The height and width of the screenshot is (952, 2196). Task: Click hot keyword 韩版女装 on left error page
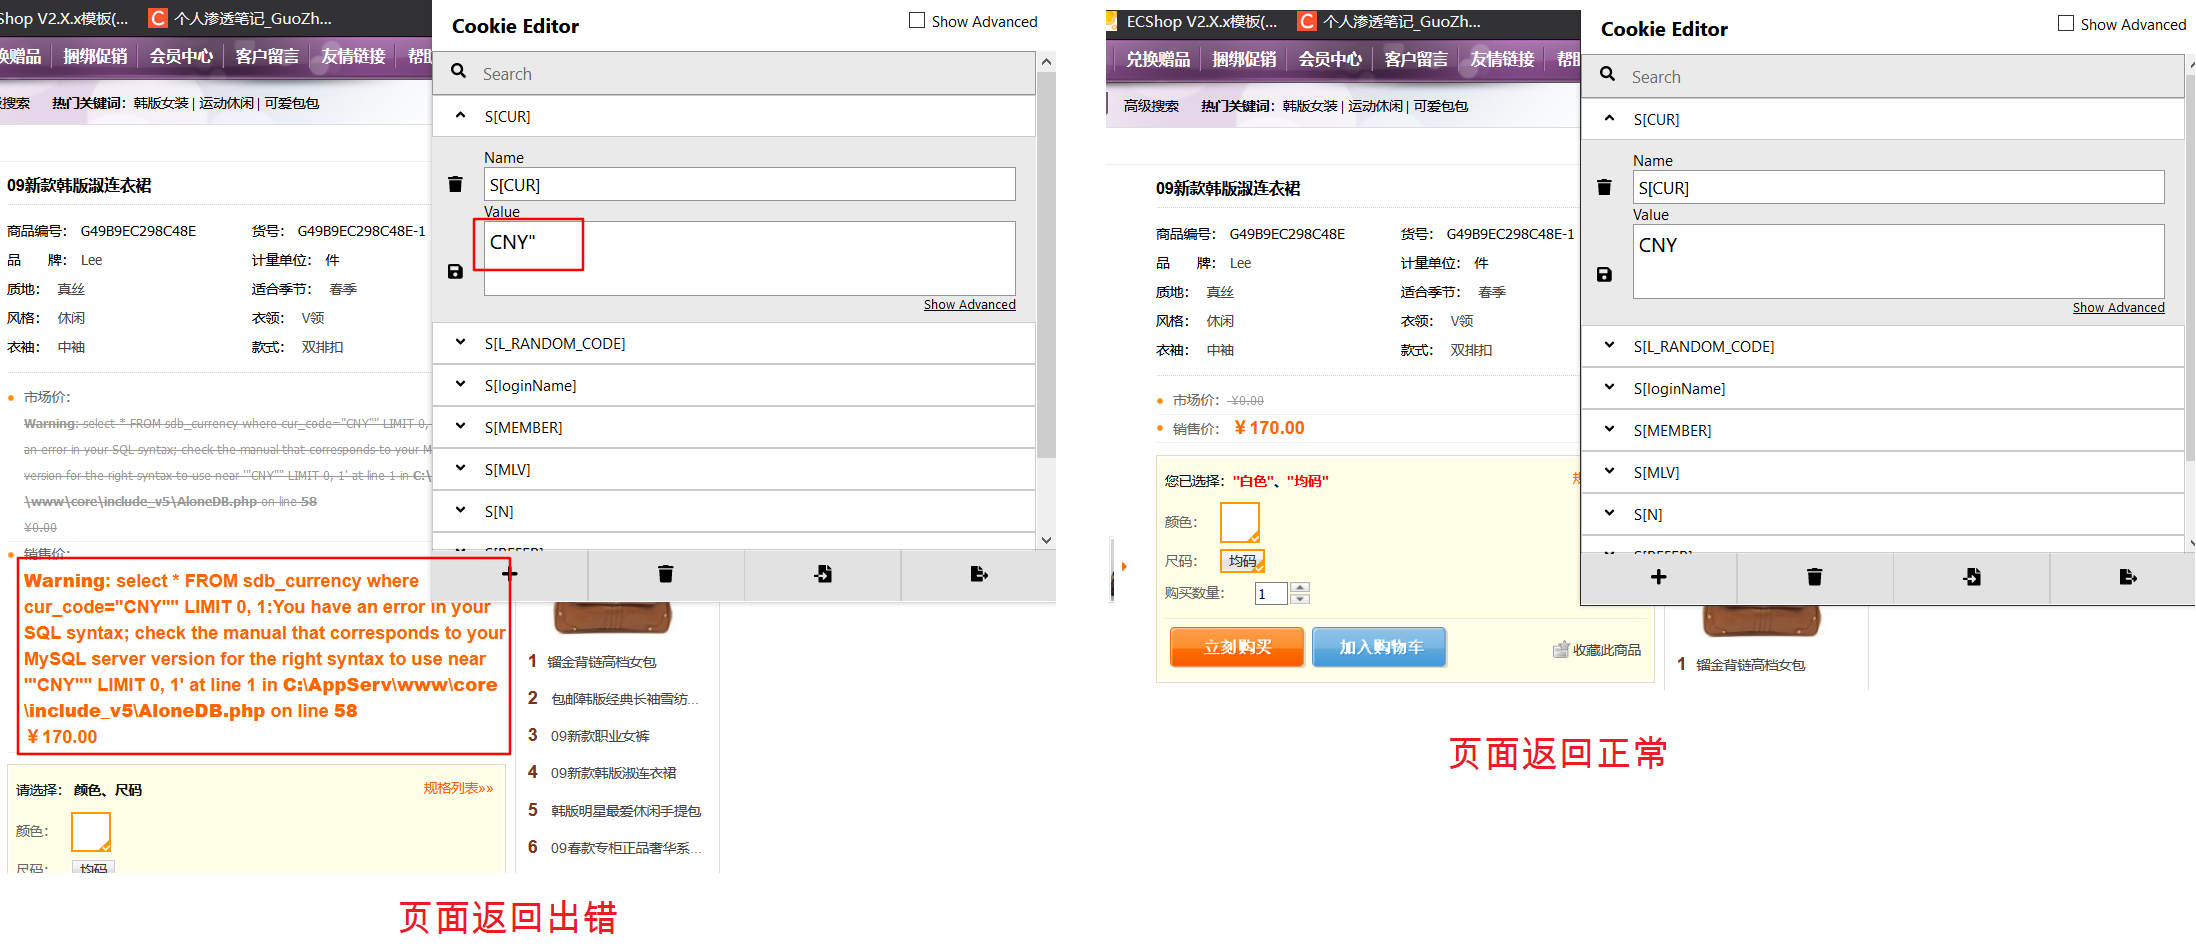[x=161, y=103]
